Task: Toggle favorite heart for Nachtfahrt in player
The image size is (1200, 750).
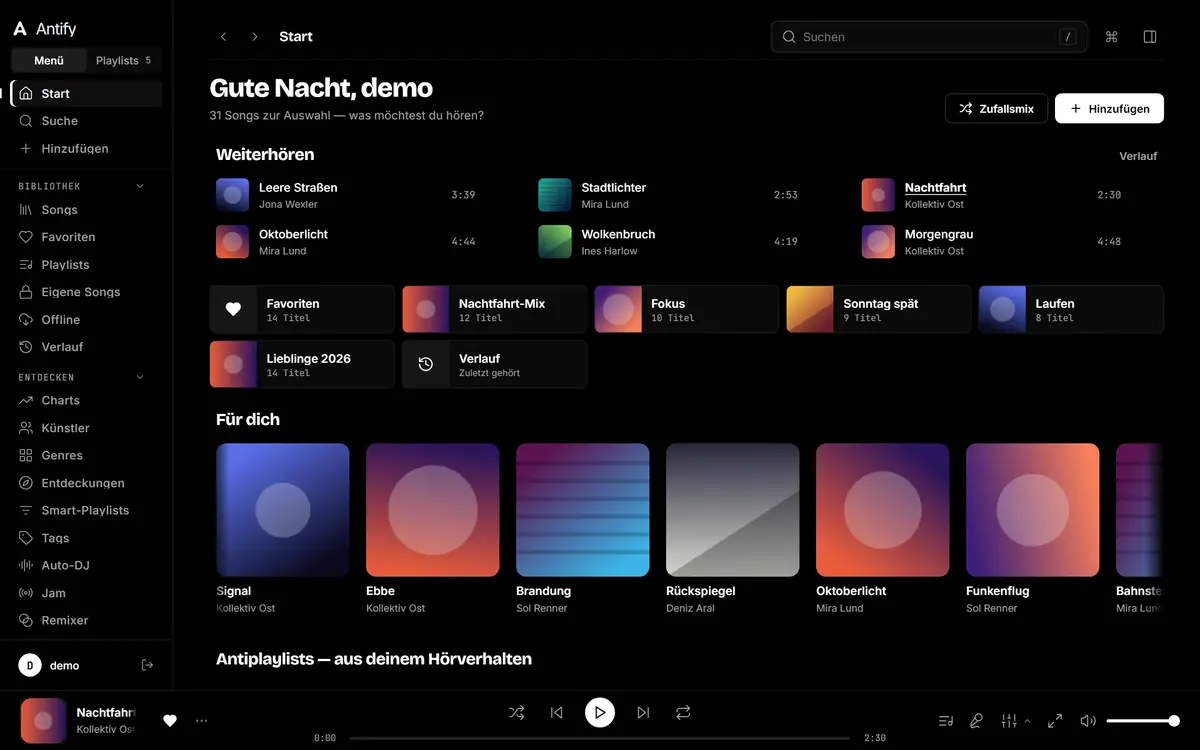Action: pyautogui.click(x=170, y=720)
